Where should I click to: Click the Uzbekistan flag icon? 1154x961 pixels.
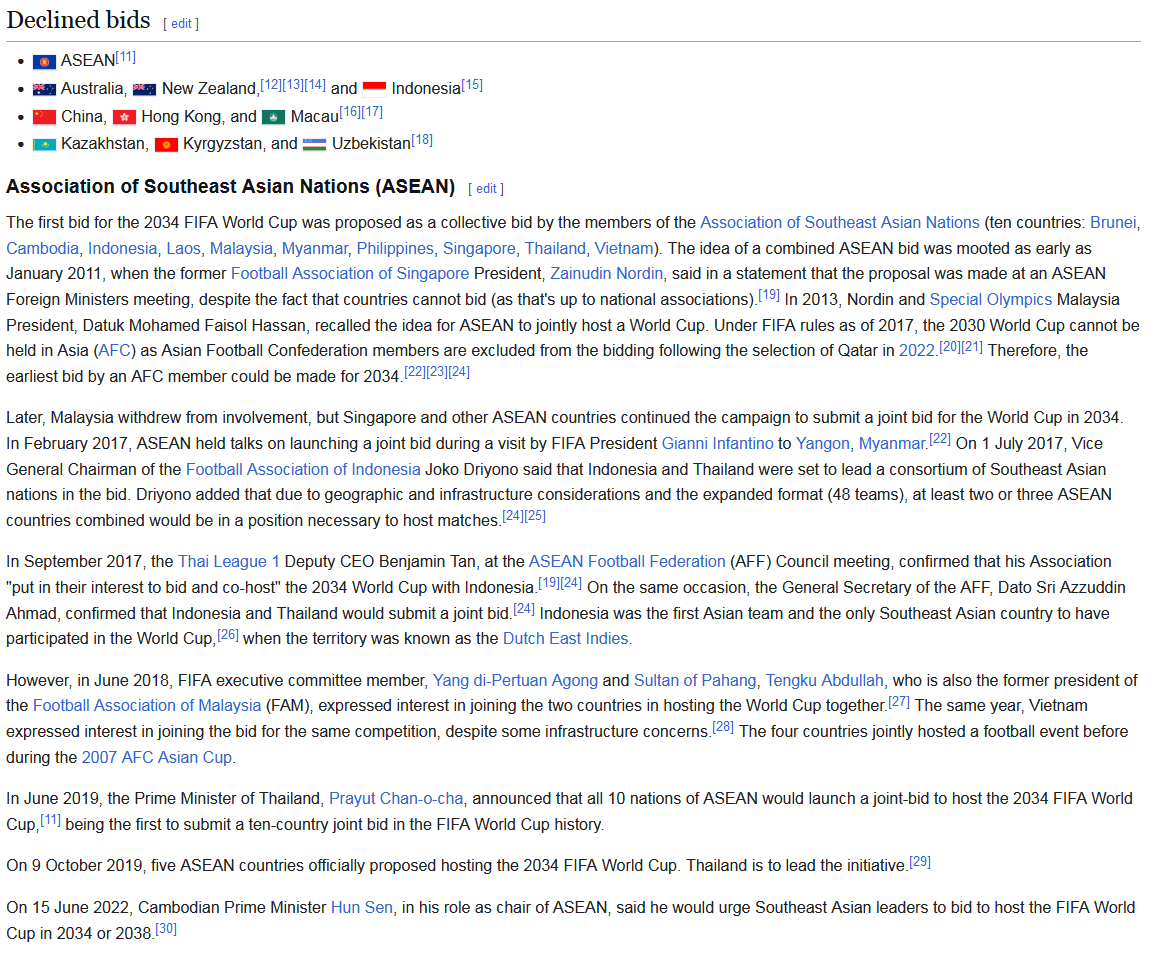tap(315, 144)
